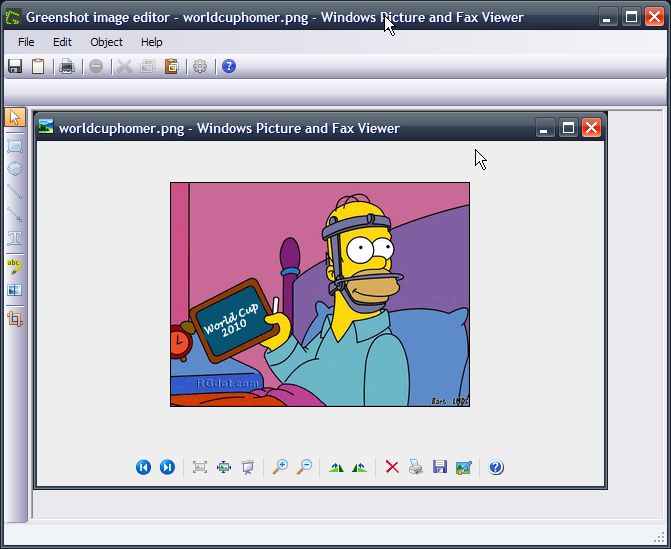Copy the image to clipboard via toolbar

38,66
